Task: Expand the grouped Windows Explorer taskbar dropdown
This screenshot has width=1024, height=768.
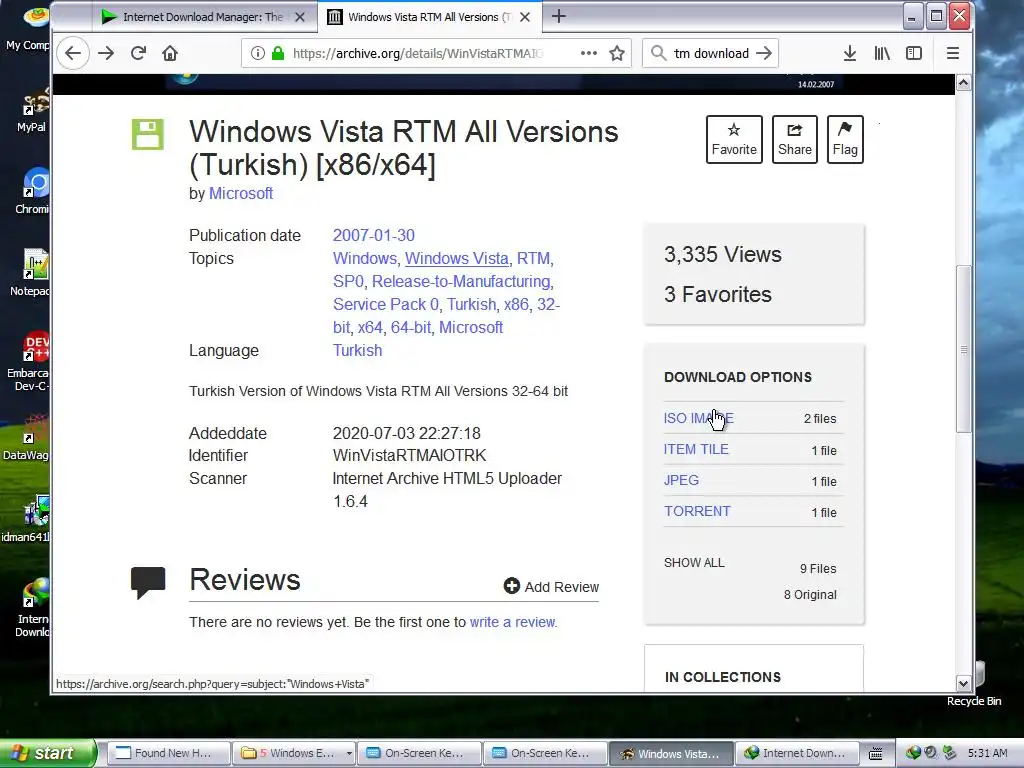Action: pos(349,753)
